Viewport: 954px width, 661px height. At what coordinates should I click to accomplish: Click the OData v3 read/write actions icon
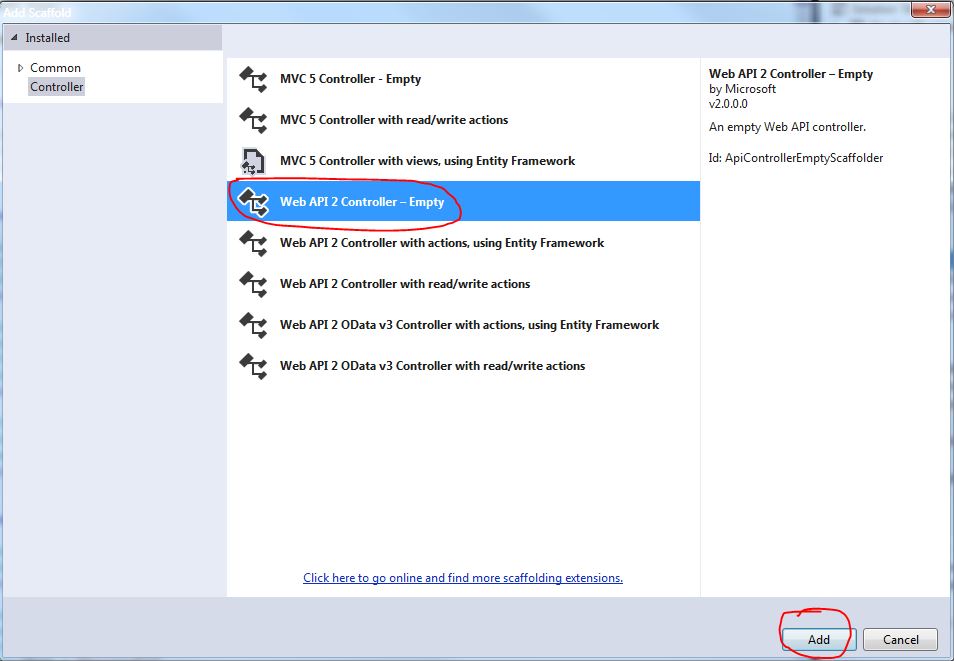click(252, 366)
